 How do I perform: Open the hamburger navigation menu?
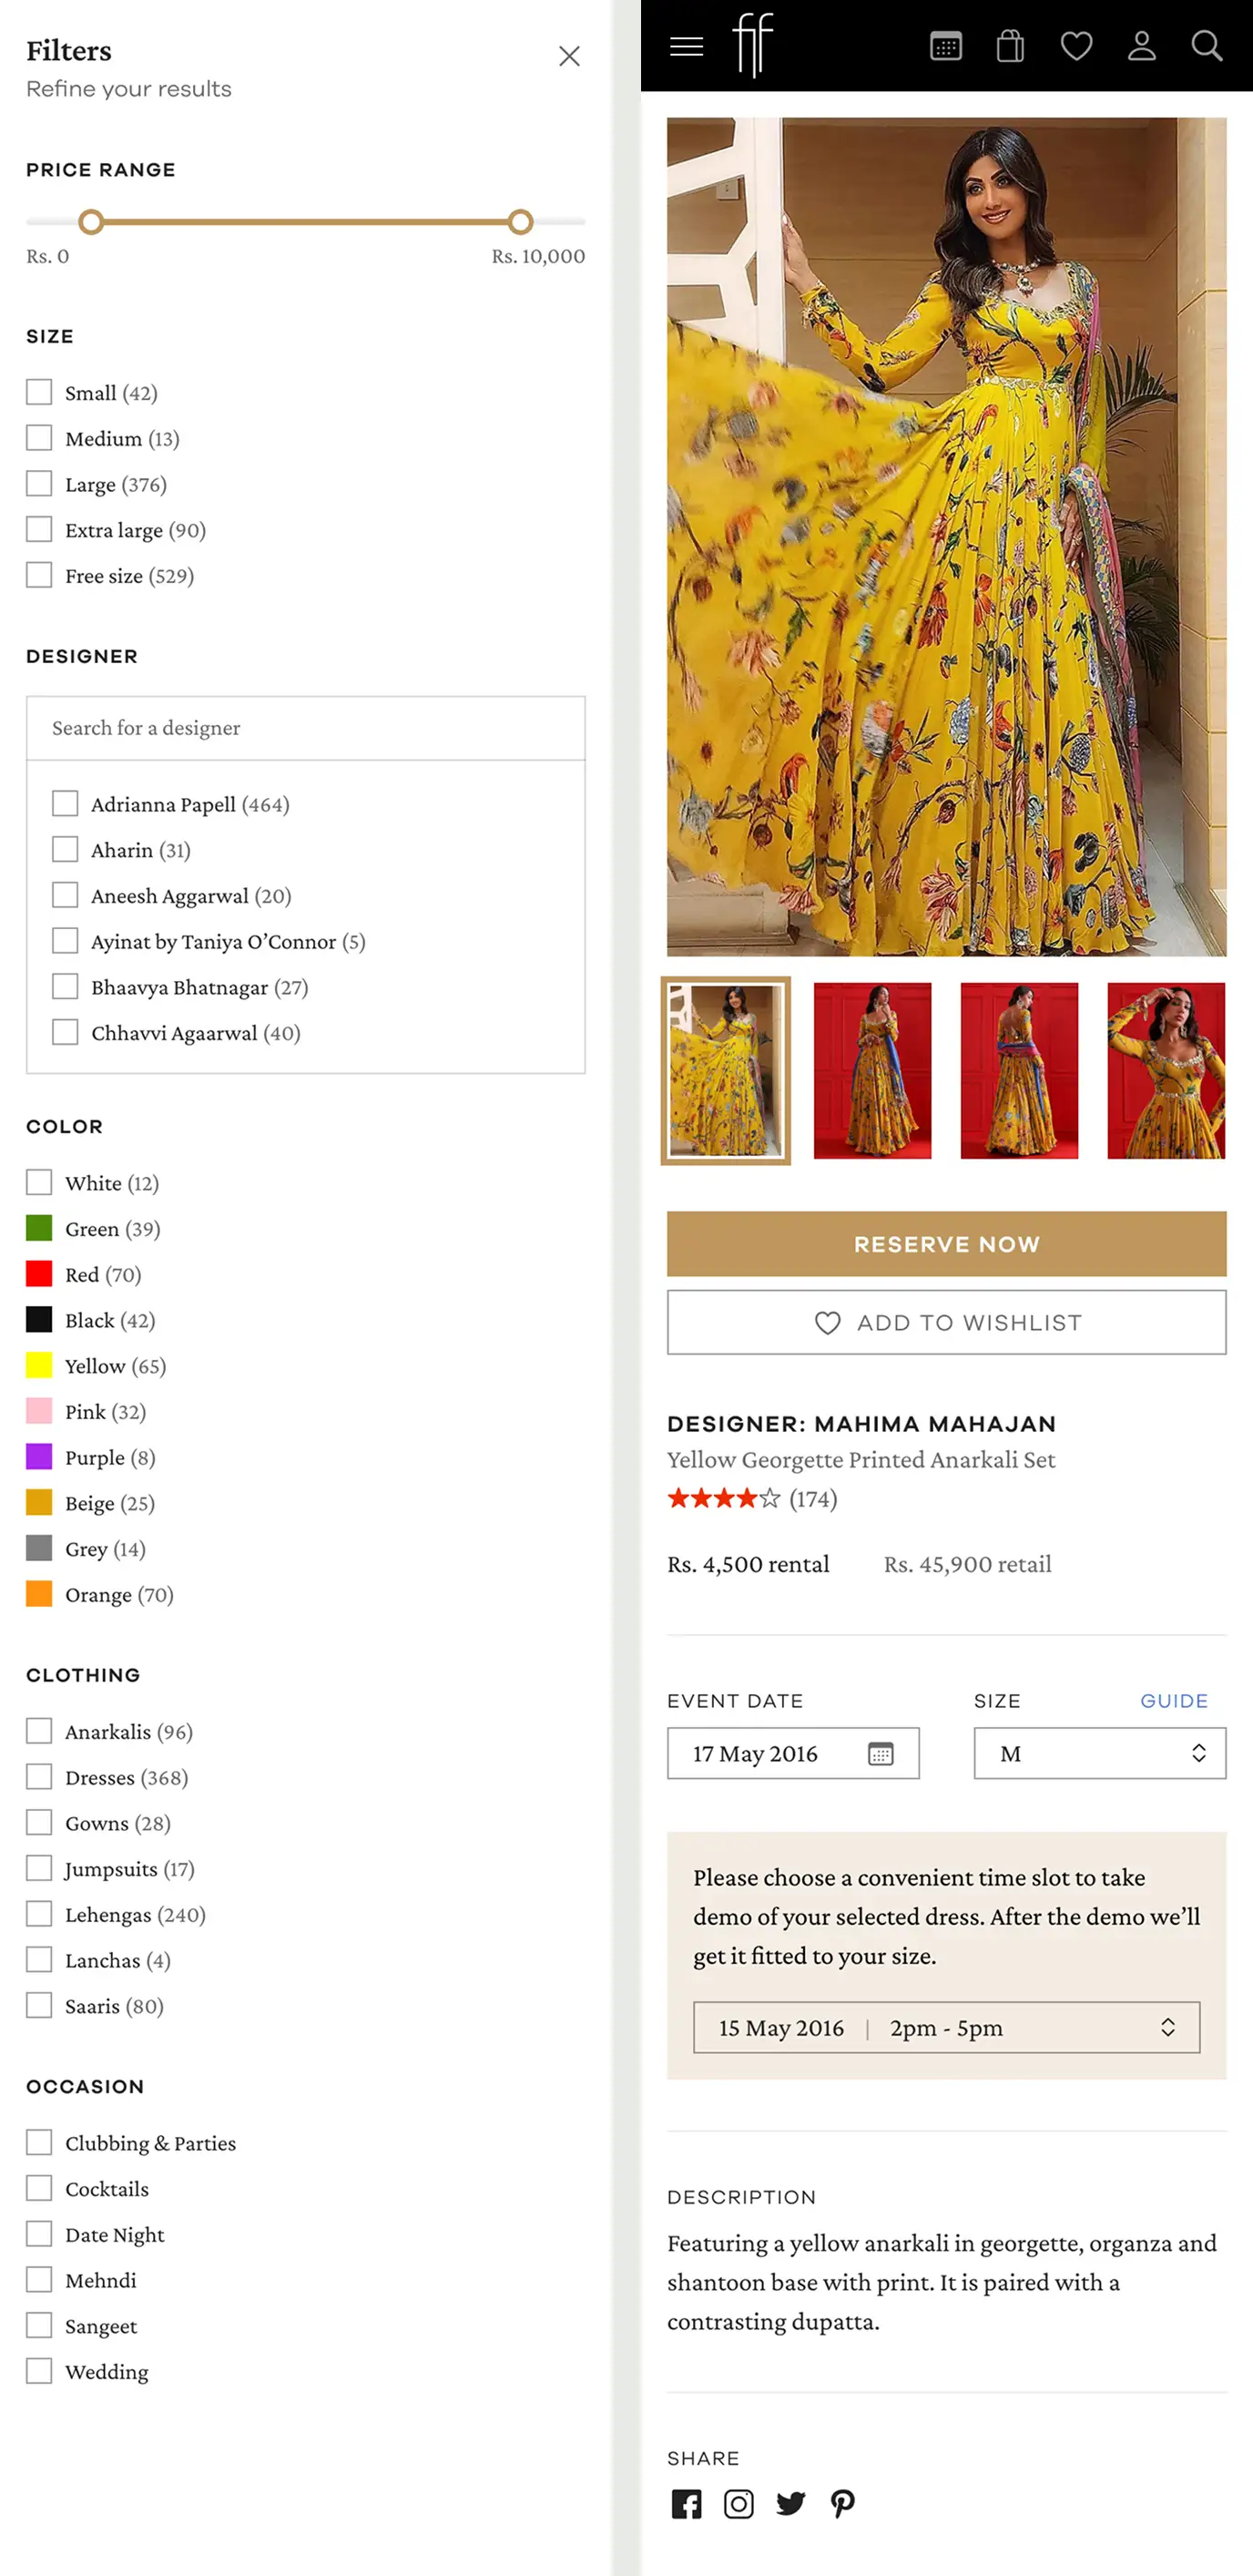[686, 46]
